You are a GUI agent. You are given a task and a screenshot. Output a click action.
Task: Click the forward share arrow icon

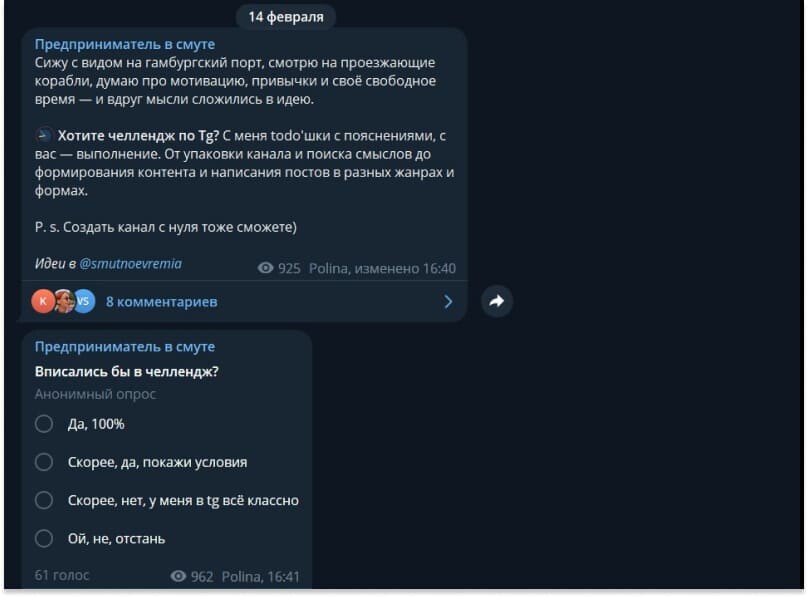[496, 301]
